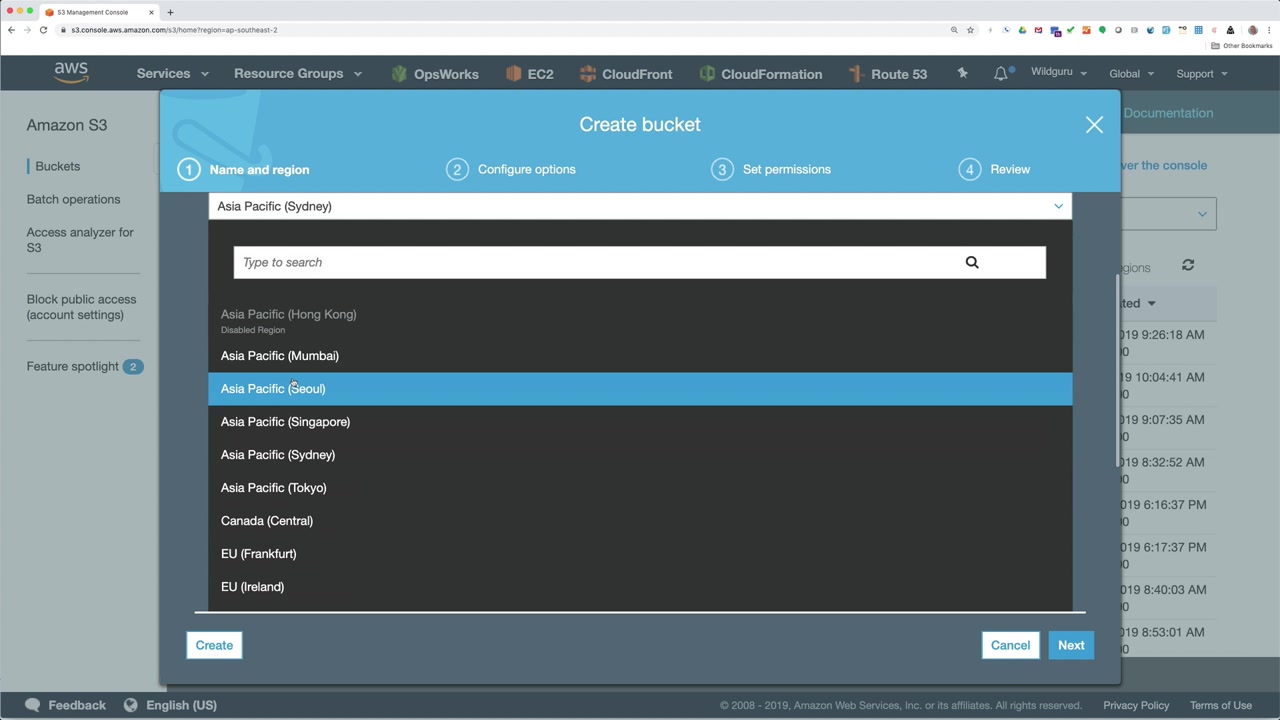Reload the S3 console page
The image size is (1280, 720).
click(x=43, y=30)
